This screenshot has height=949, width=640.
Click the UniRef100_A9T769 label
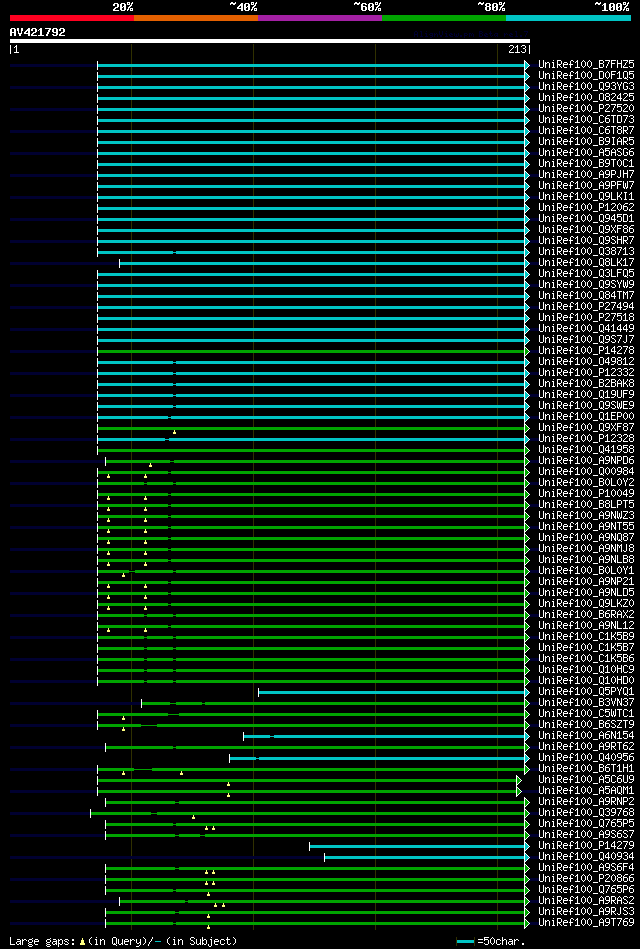click(586, 922)
